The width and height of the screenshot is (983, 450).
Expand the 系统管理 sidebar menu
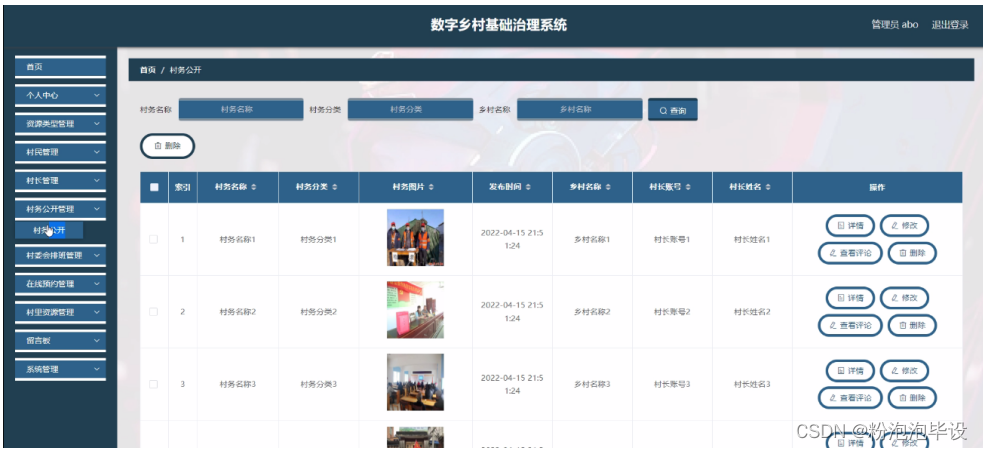tap(60, 369)
